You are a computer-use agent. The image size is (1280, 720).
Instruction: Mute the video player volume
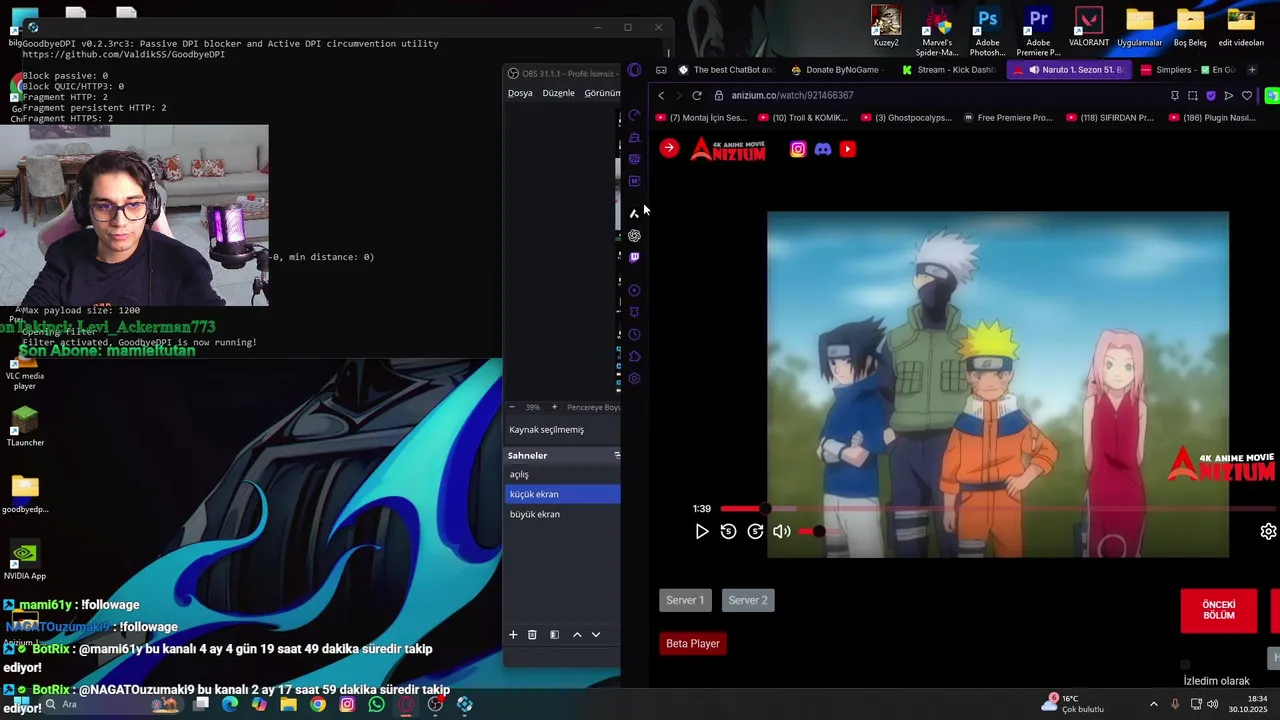[x=782, y=532]
